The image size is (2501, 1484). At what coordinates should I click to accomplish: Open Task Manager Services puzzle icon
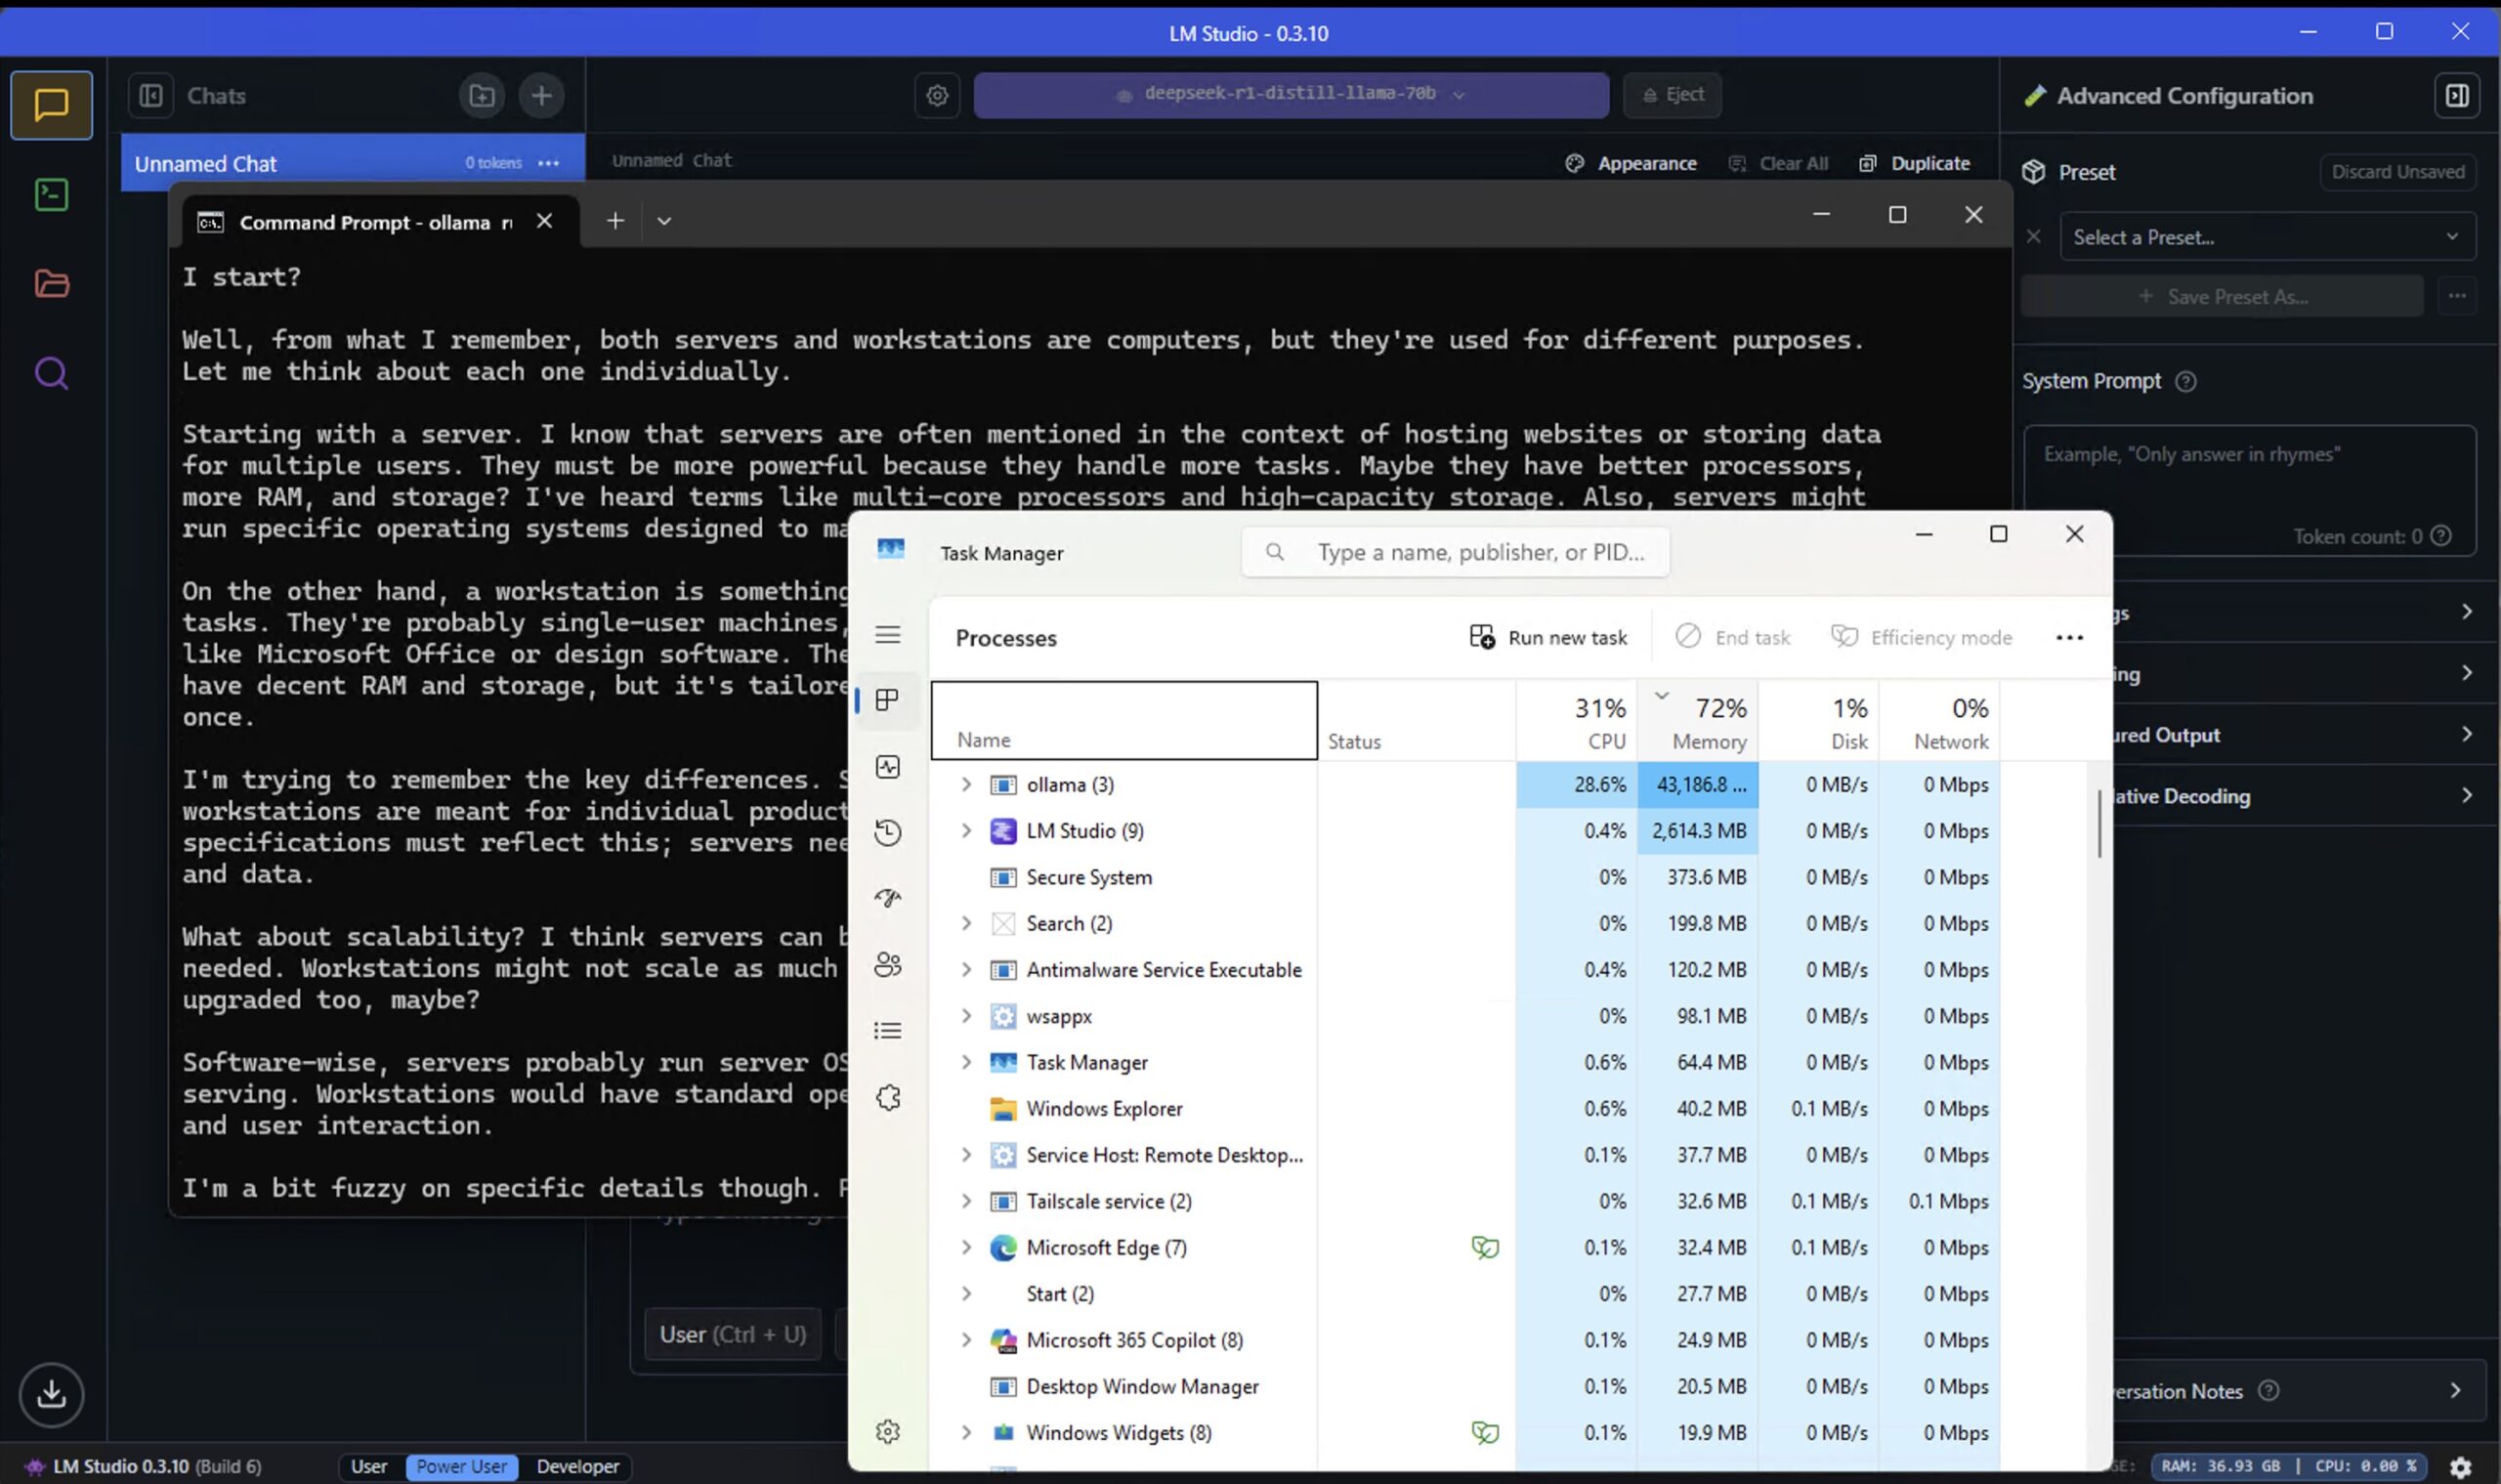(887, 1097)
